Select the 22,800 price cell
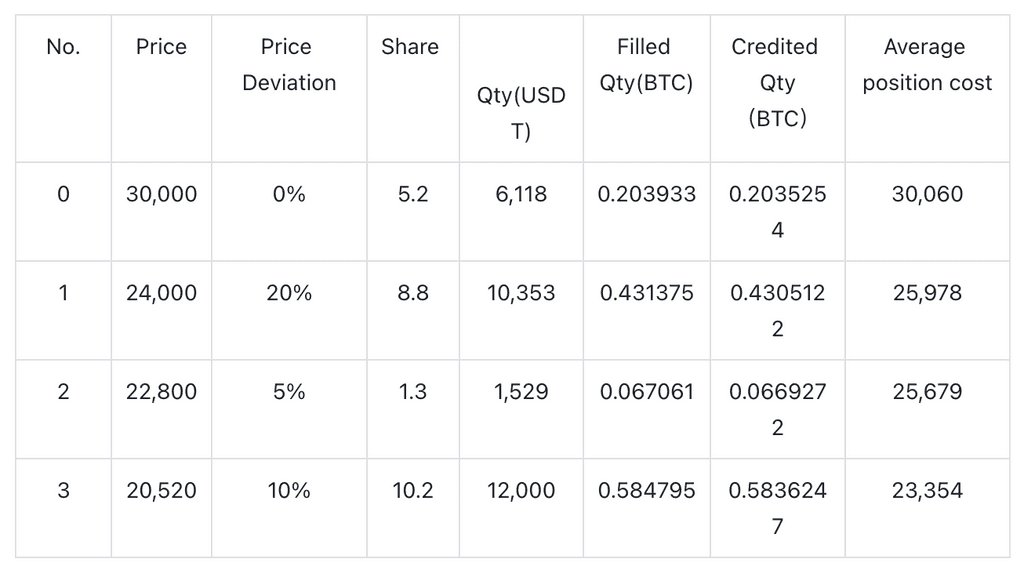Image resolution: width=1024 pixels, height=566 pixels. pyautogui.click(x=161, y=392)
